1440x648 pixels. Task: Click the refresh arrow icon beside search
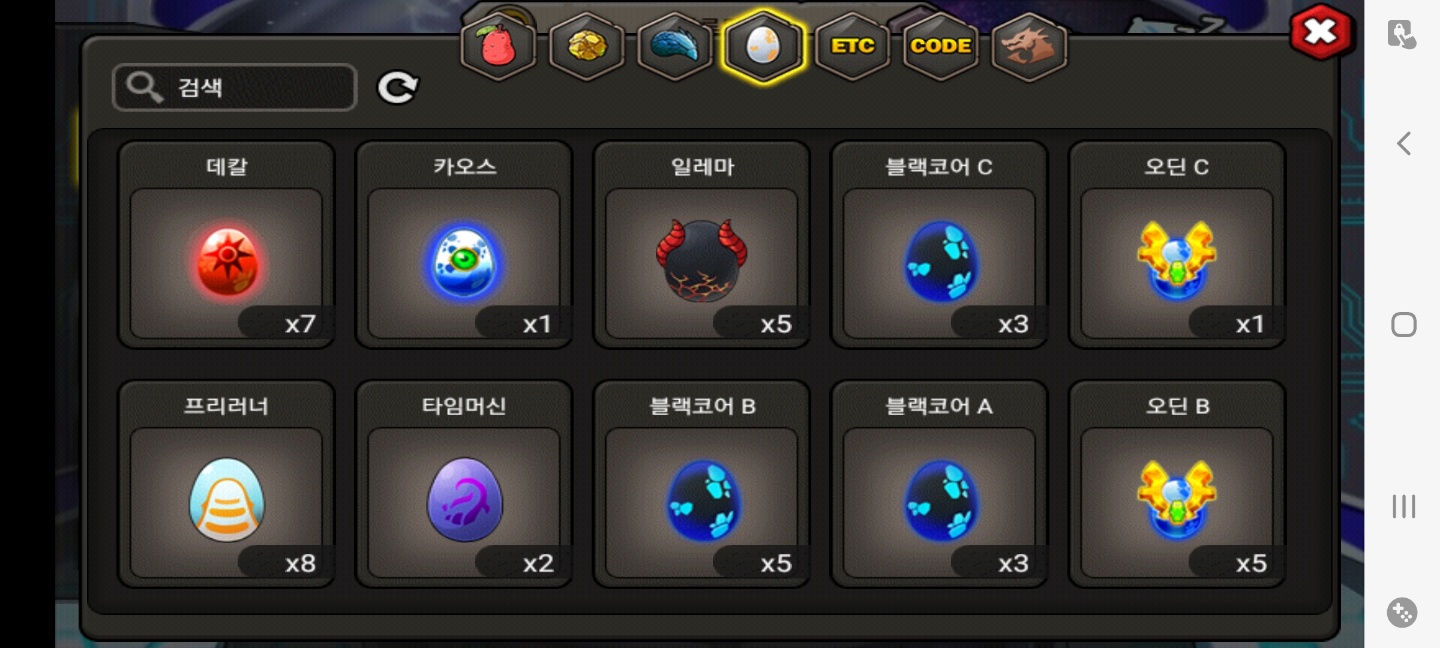pyautogui.click(x=397, y=88)
